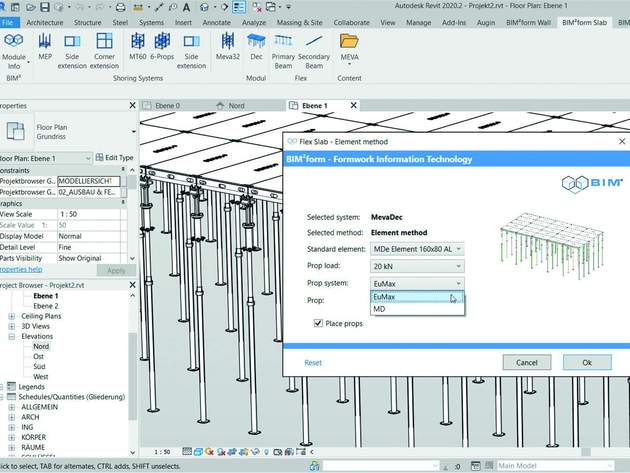Expand the ARCH schedule group

point(12,417)
